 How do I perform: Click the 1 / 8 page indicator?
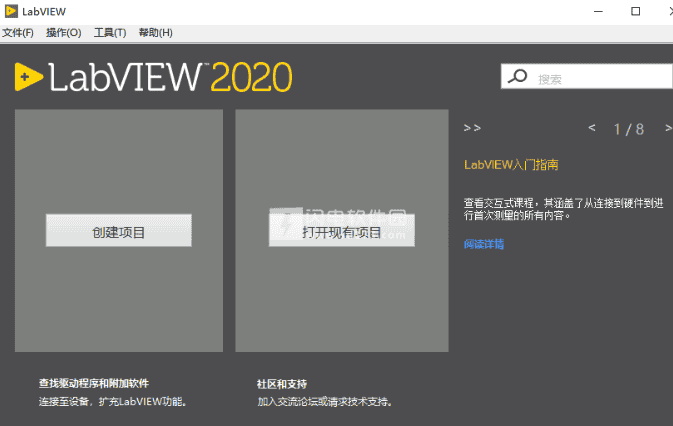click(628, 129)
